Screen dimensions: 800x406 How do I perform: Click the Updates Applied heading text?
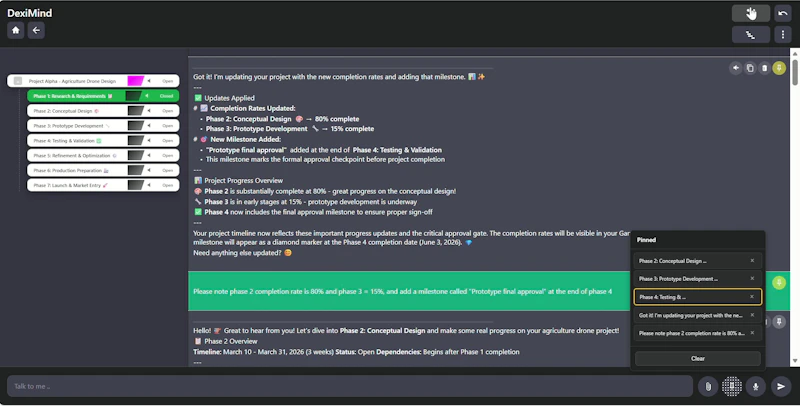229,98
